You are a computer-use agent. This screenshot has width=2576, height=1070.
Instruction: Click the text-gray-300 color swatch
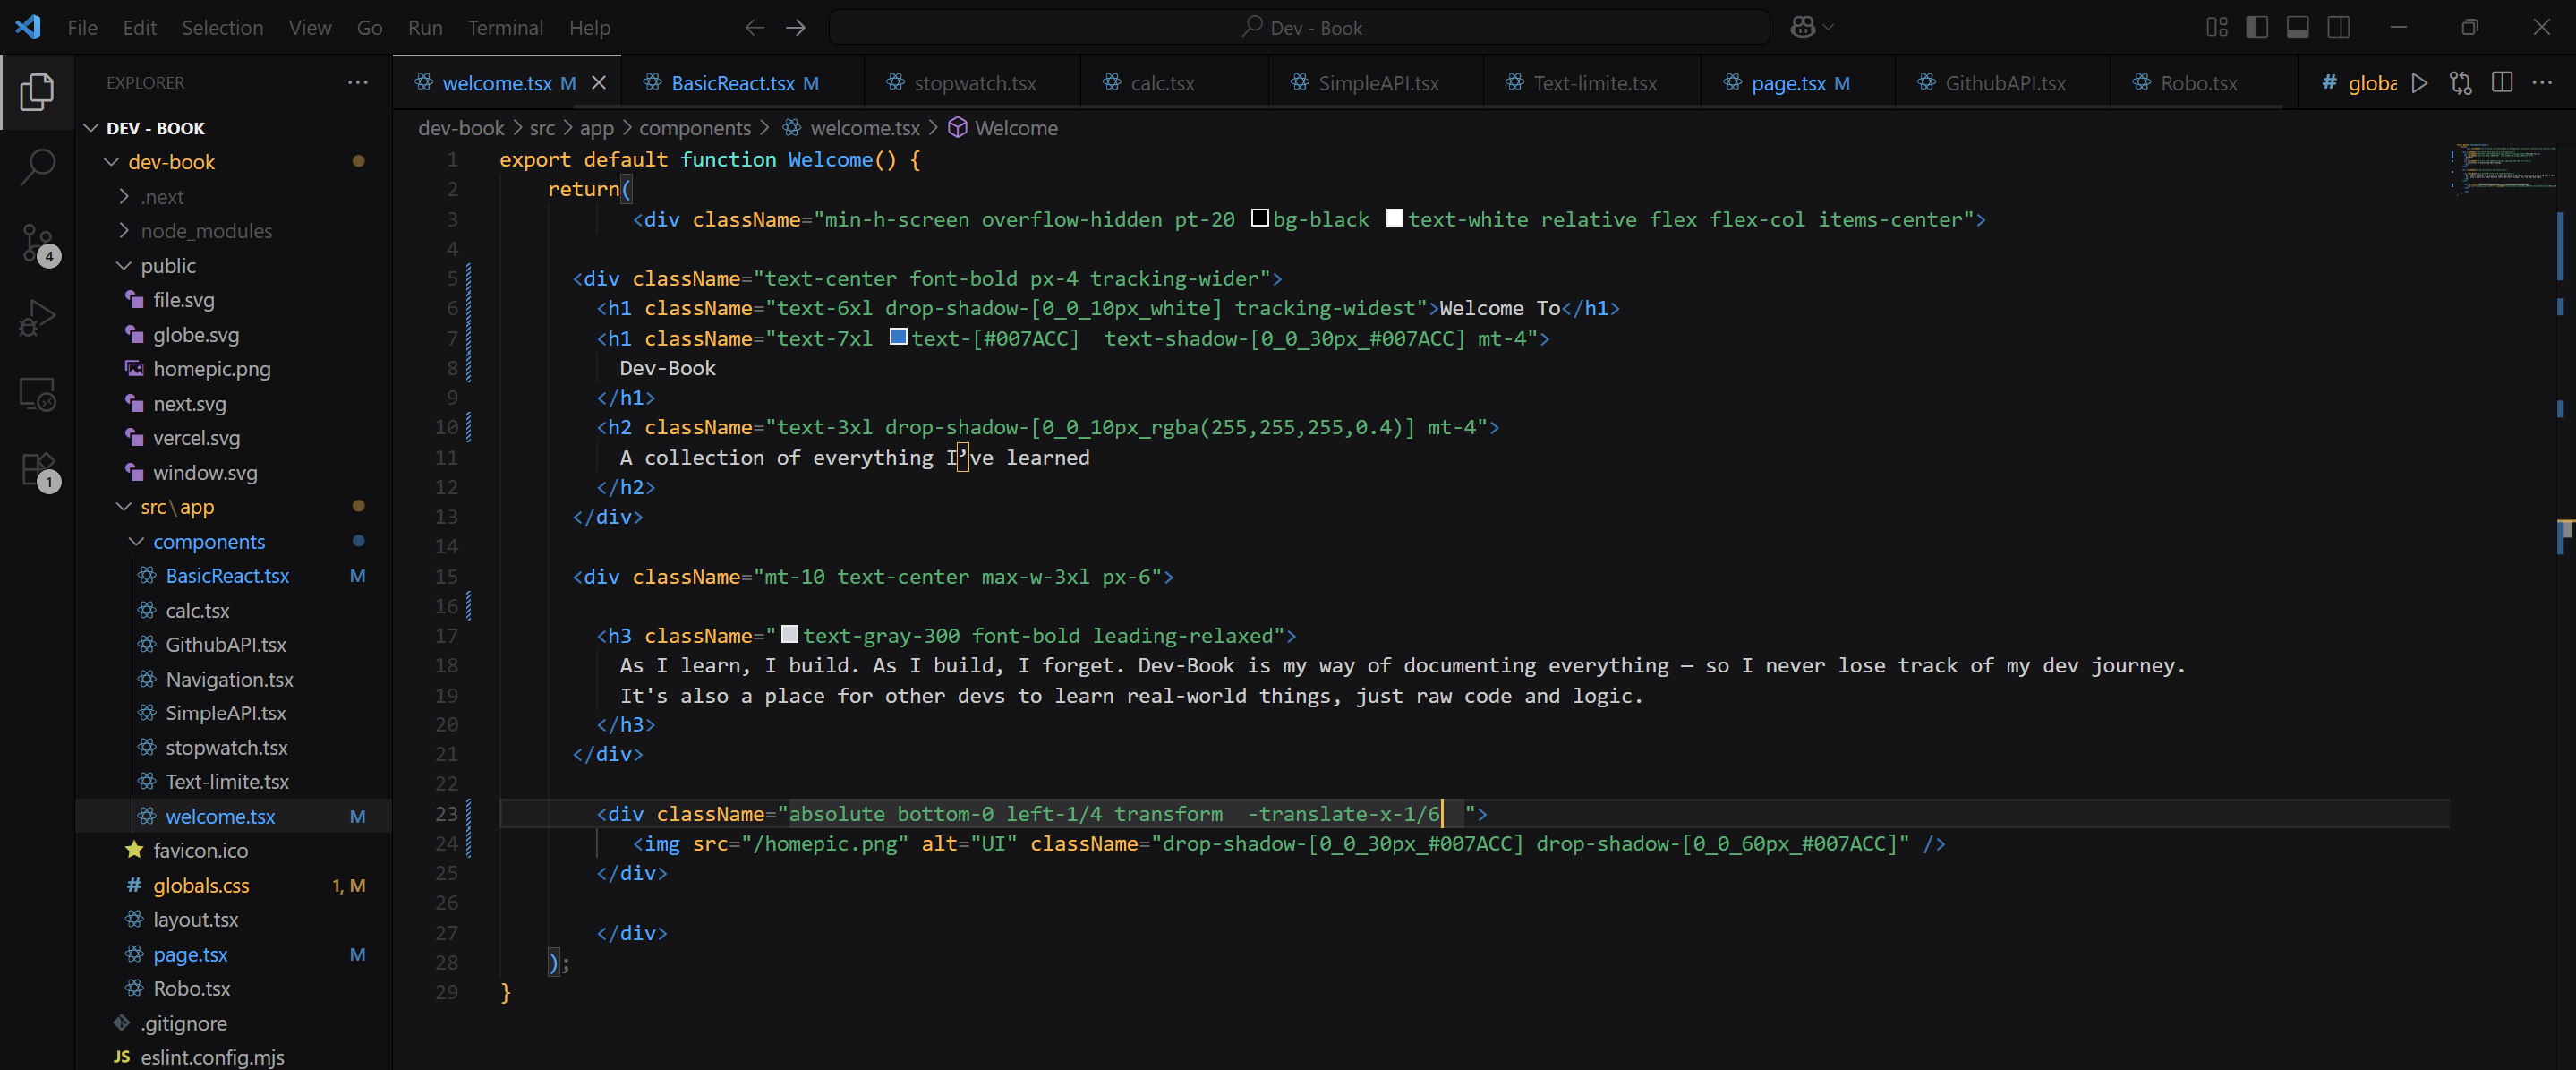(790, 634)
